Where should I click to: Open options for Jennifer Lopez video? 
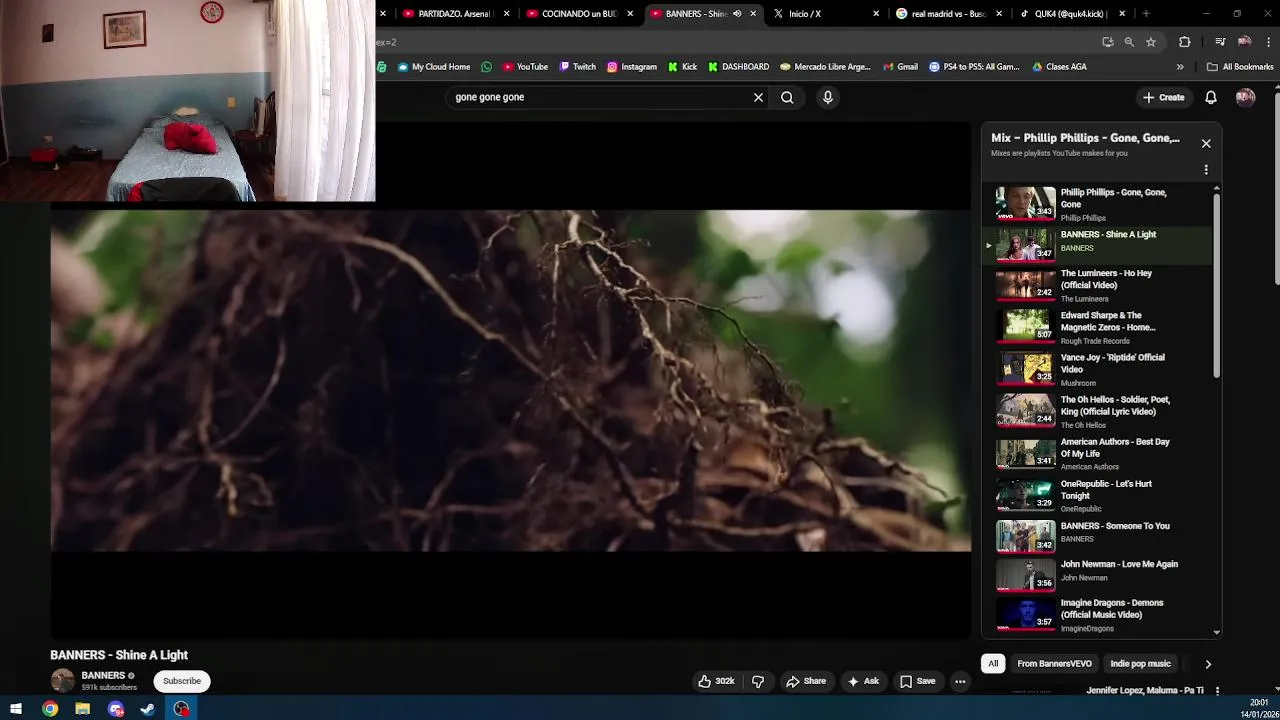coord(1216,691)
